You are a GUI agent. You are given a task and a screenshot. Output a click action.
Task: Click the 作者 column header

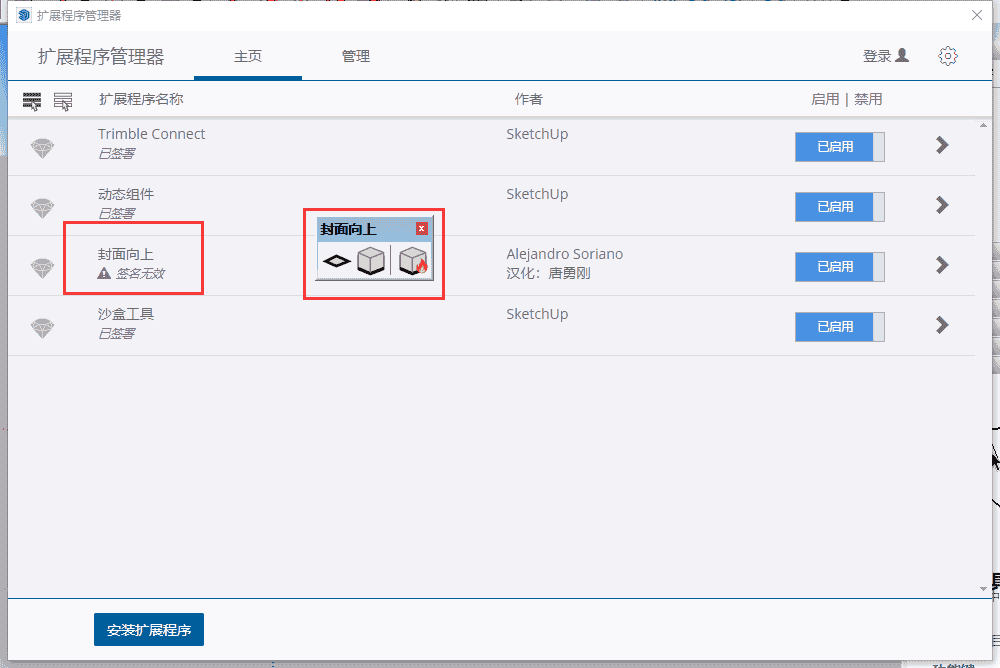click(x=528, y=99)
